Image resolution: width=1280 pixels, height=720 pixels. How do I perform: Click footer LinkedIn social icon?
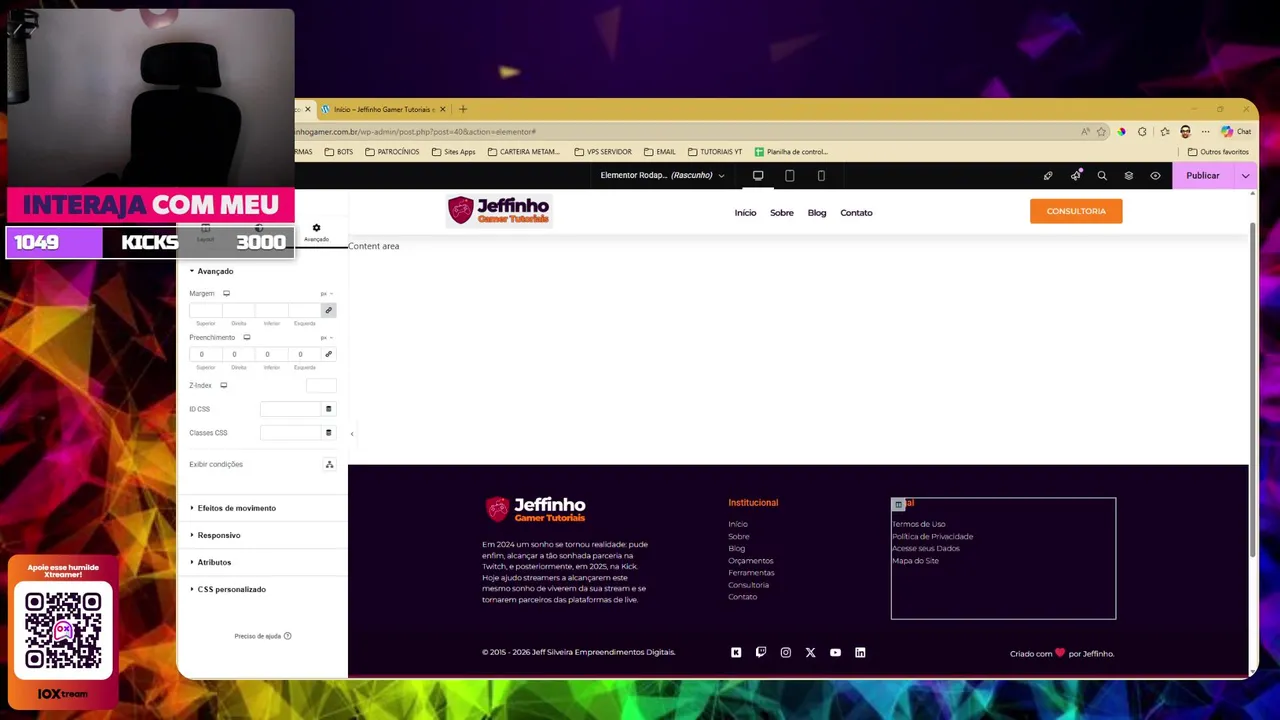(860, 653)
